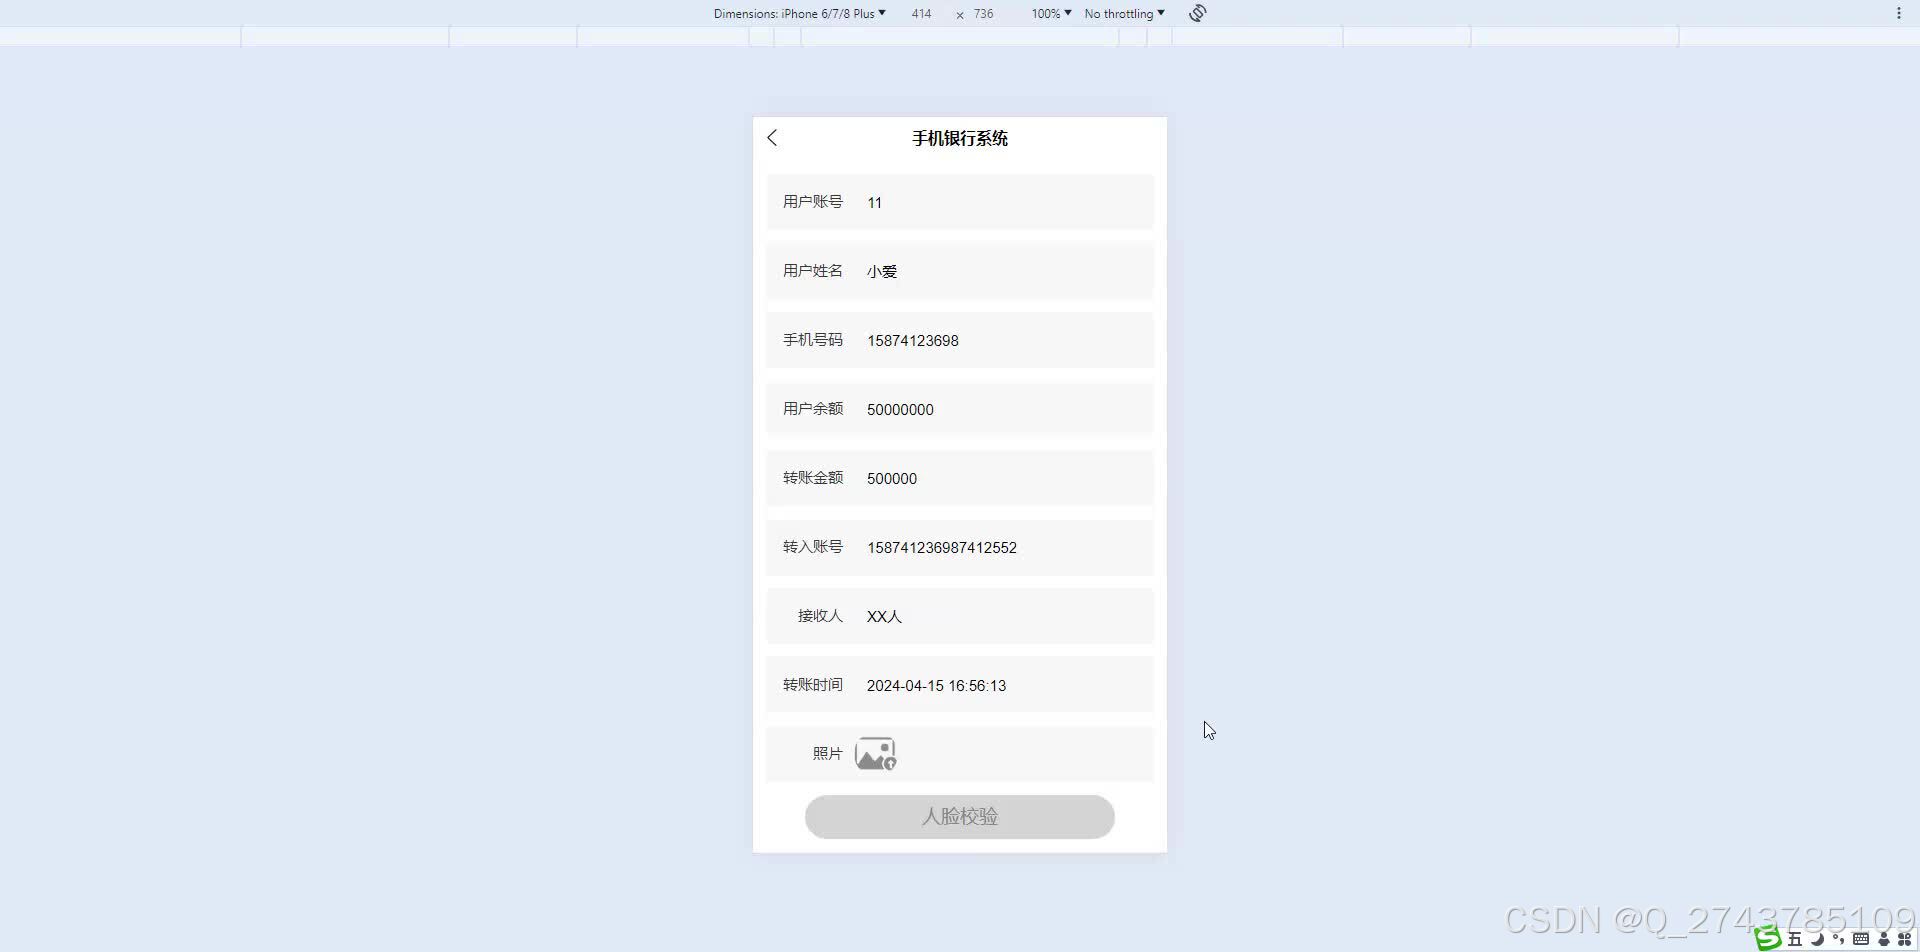Open DevTools device toolbar more options menu
This screenshot has width=1920, height=952.
point(1898,13)
